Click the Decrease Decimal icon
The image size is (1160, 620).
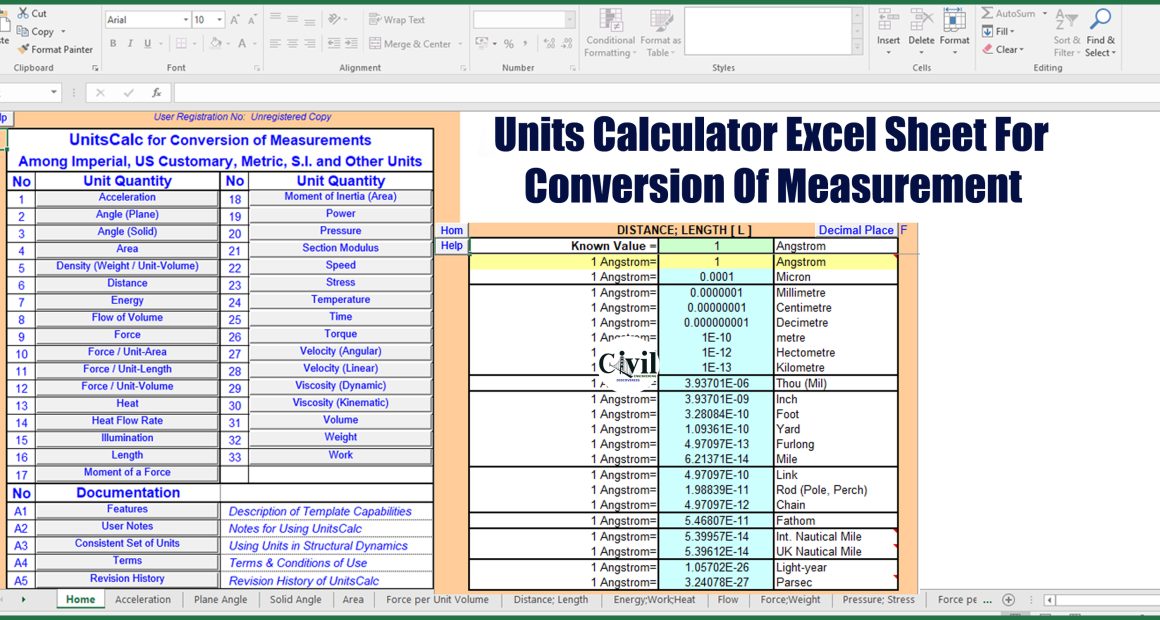point(567,44)
